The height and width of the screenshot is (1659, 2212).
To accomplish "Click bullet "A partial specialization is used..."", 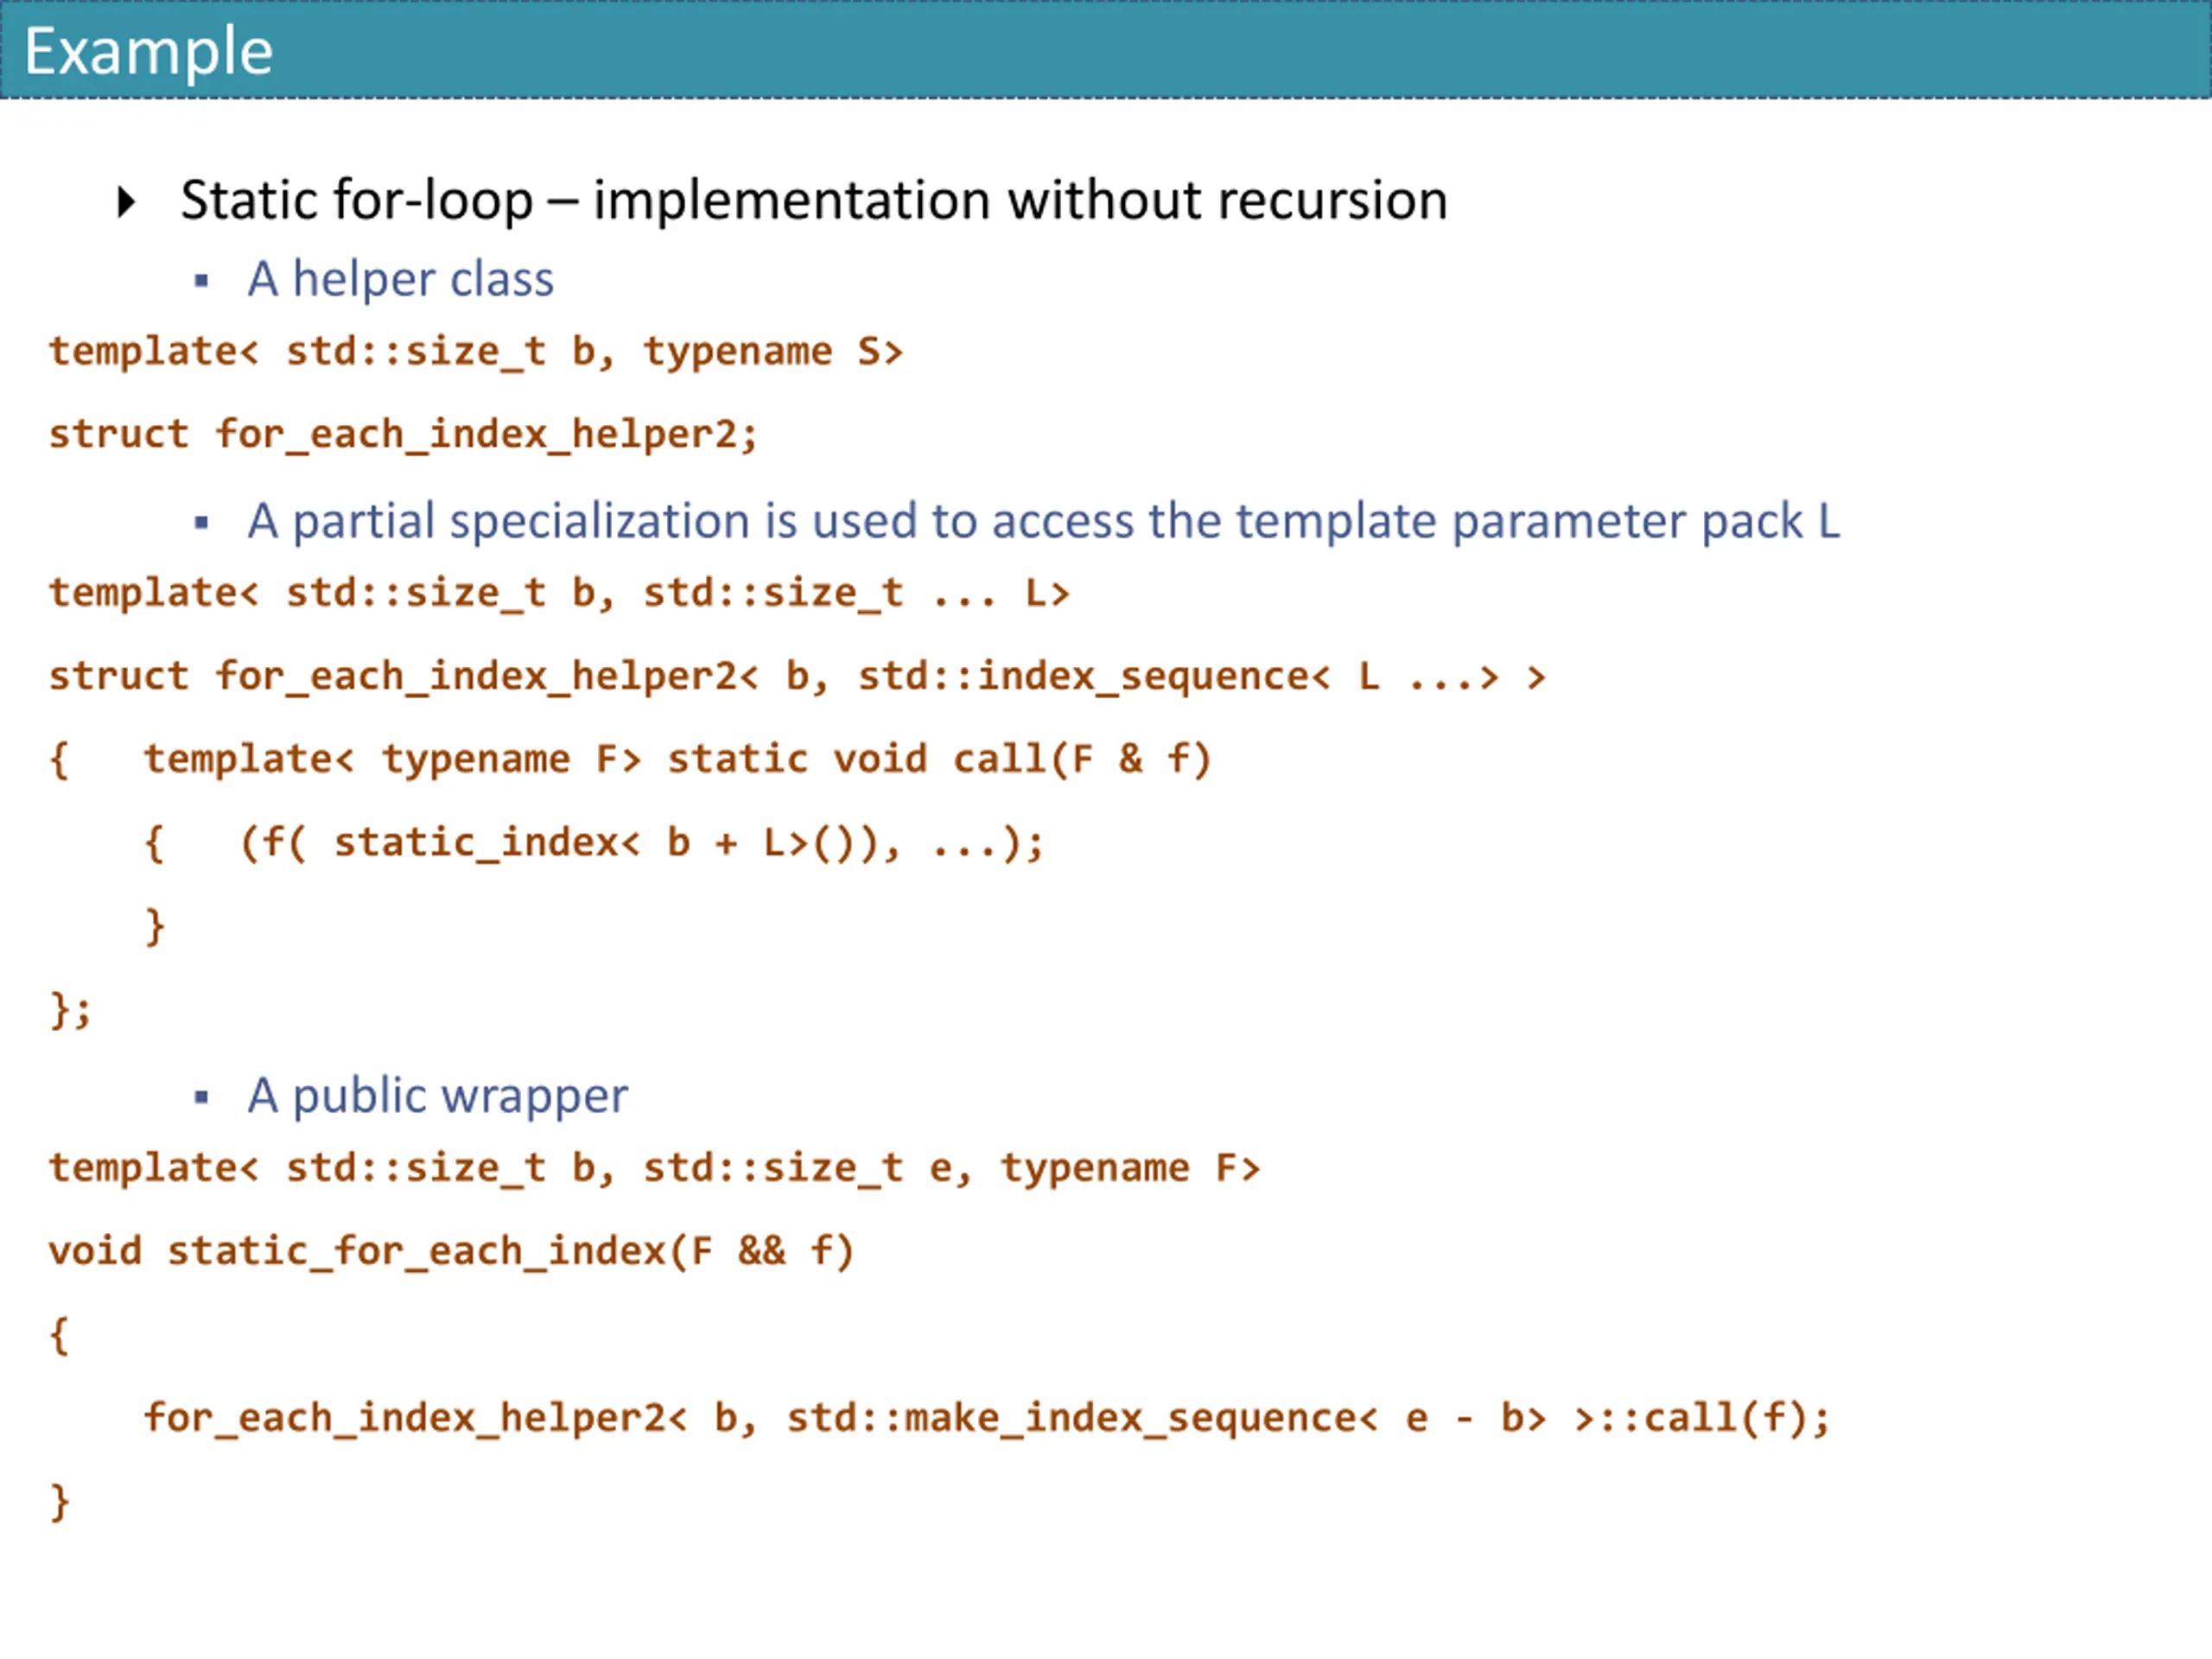I will point(1044,521).
